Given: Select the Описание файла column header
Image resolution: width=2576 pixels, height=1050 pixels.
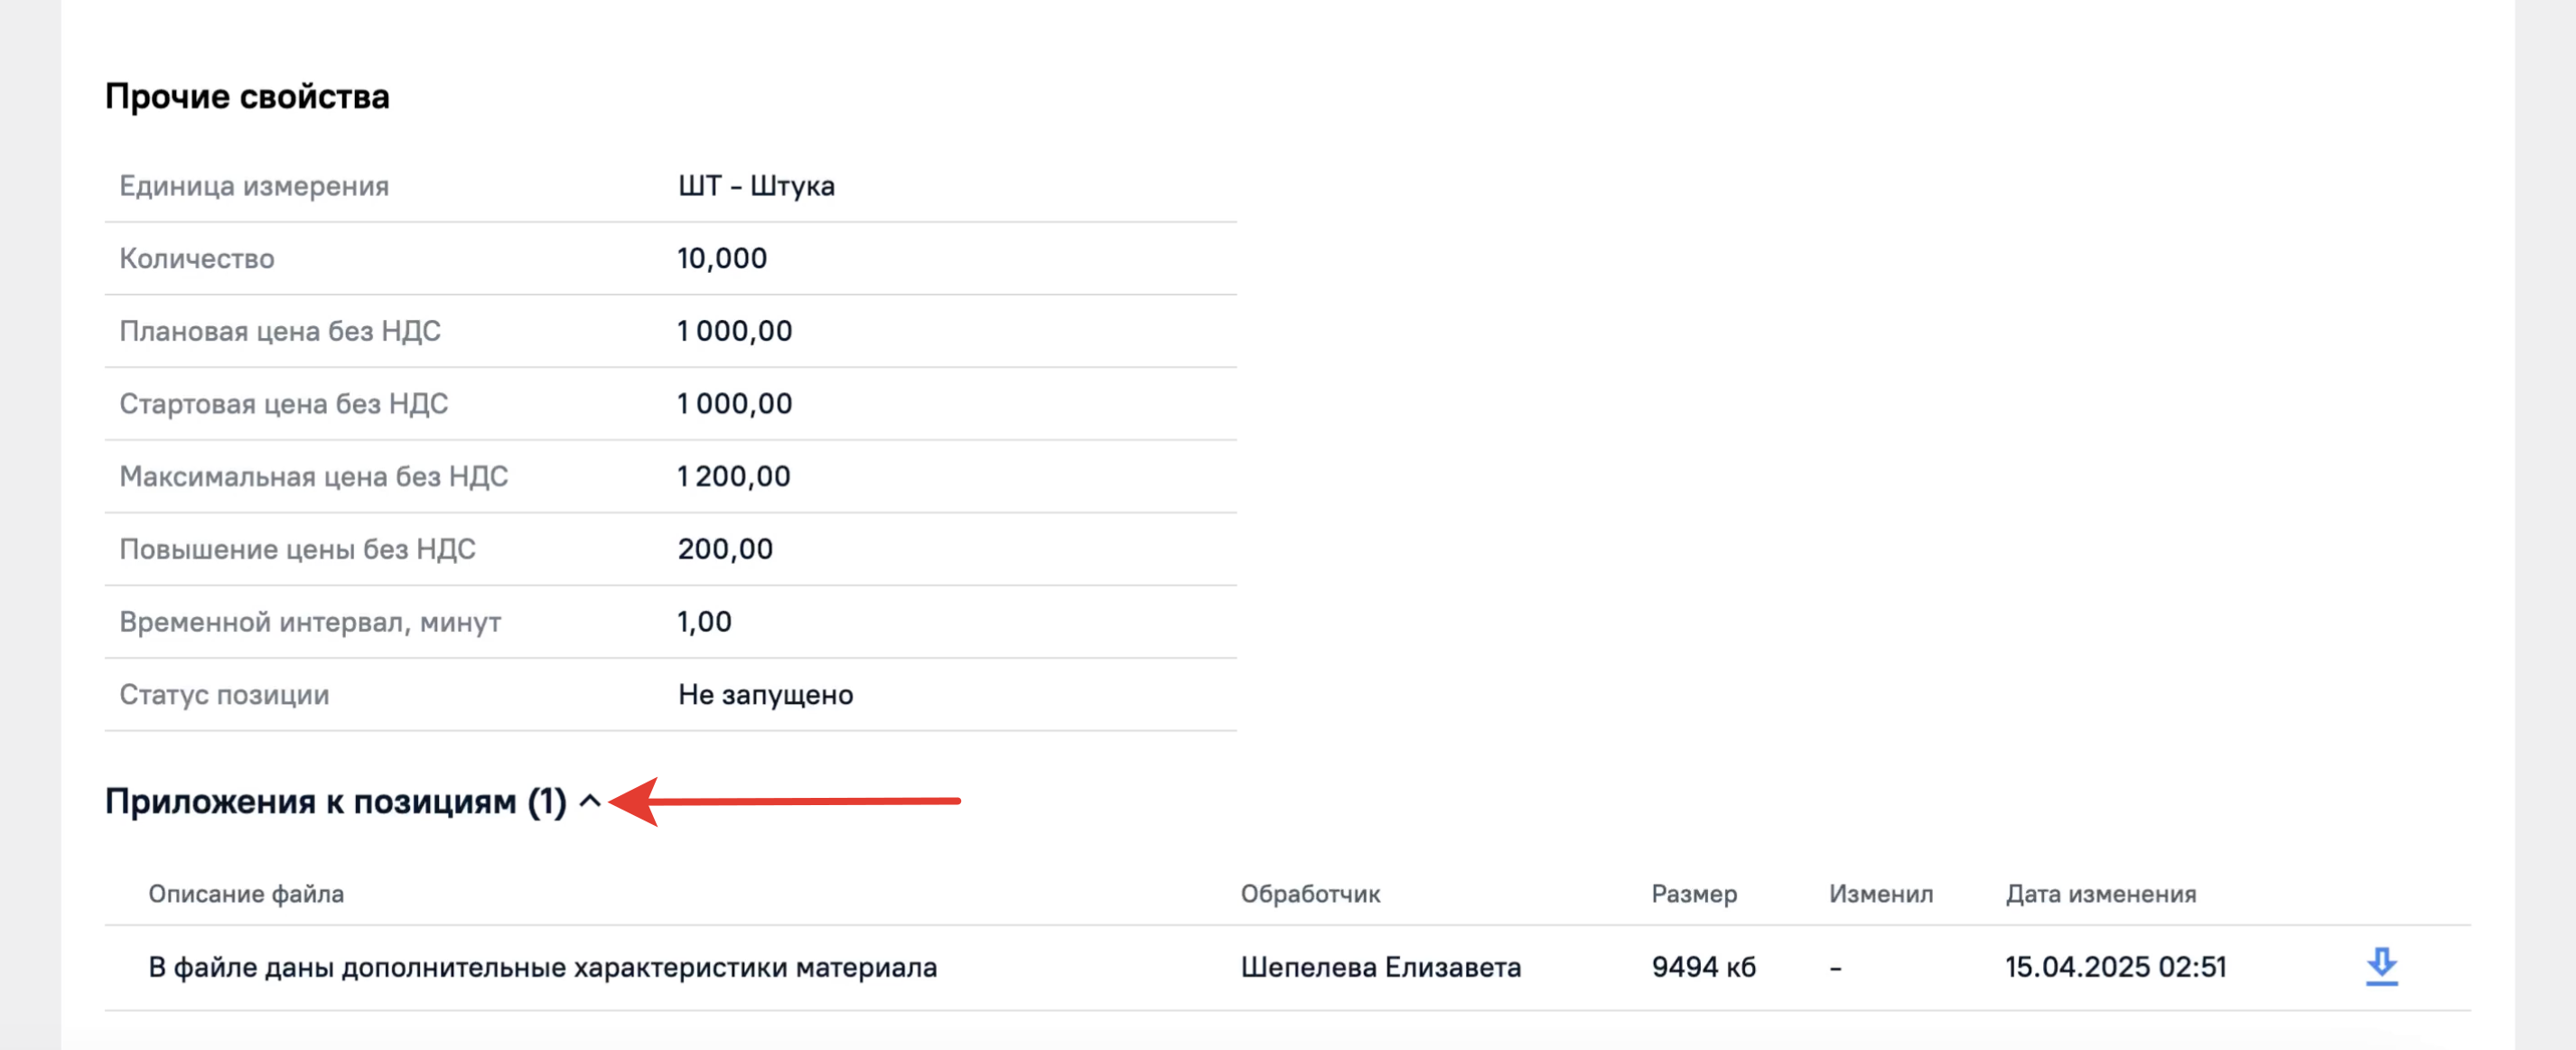Looking at the screenshot, I should (246, 894).
